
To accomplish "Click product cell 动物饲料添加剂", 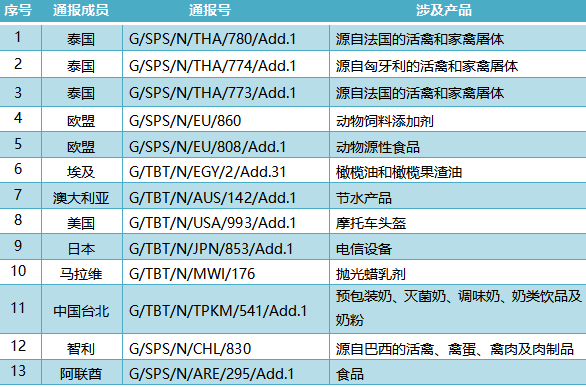I will pos(385,121).
